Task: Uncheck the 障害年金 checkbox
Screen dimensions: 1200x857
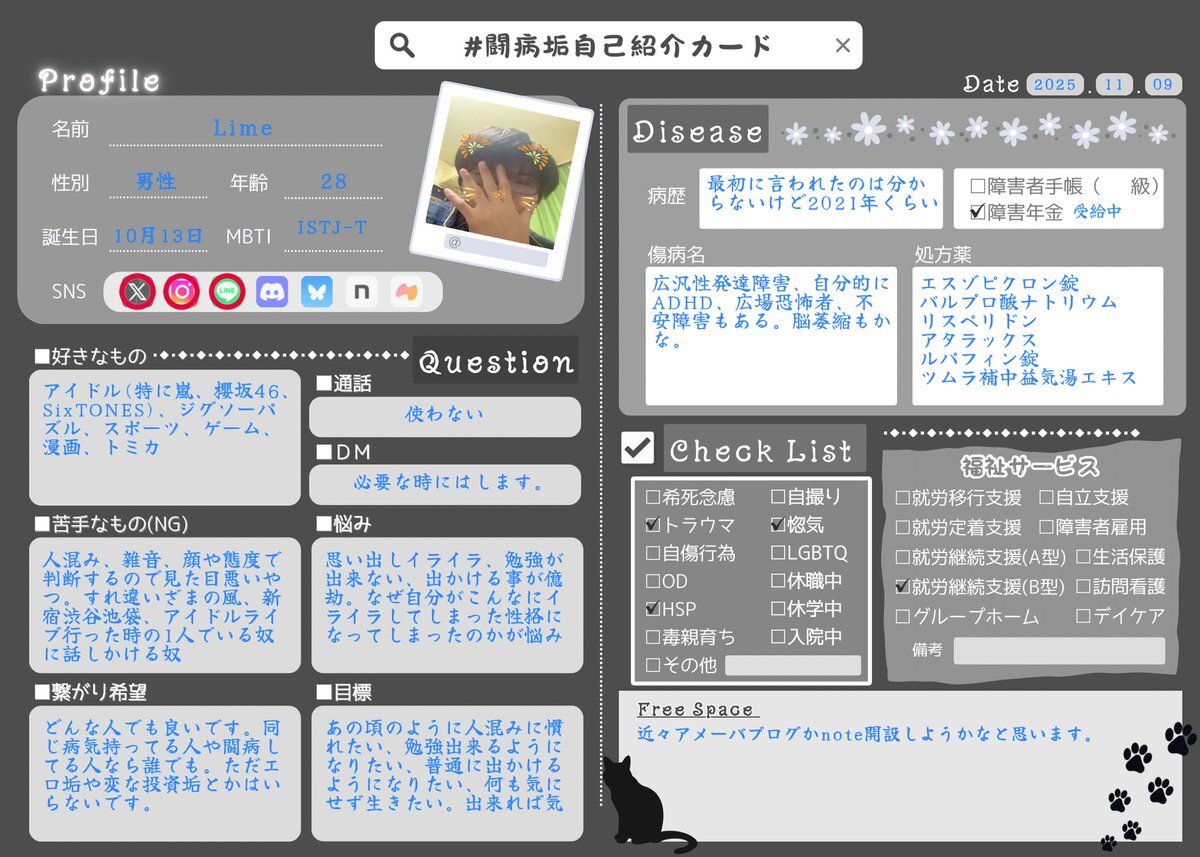Action: pos(978,212)
